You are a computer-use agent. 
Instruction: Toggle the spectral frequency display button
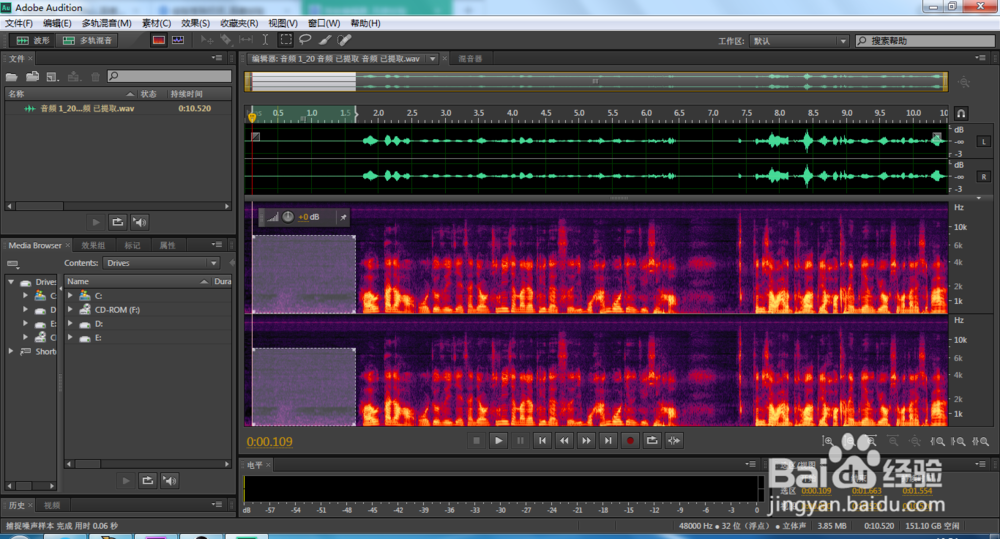pyautogui.click(x=158, y=40)
